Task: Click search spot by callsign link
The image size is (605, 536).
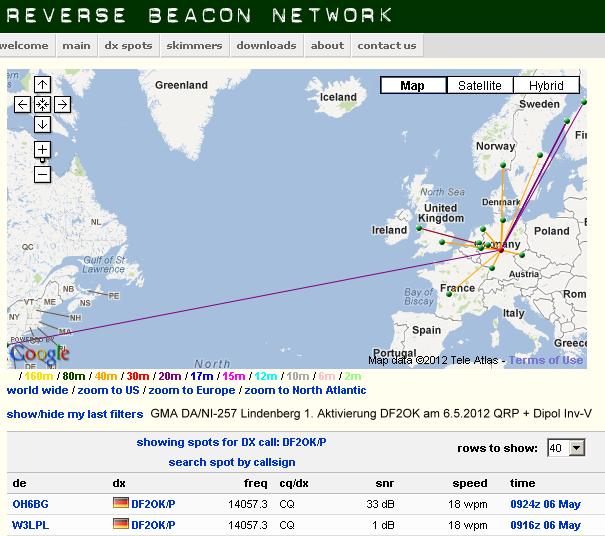Action: pos(232,462)
